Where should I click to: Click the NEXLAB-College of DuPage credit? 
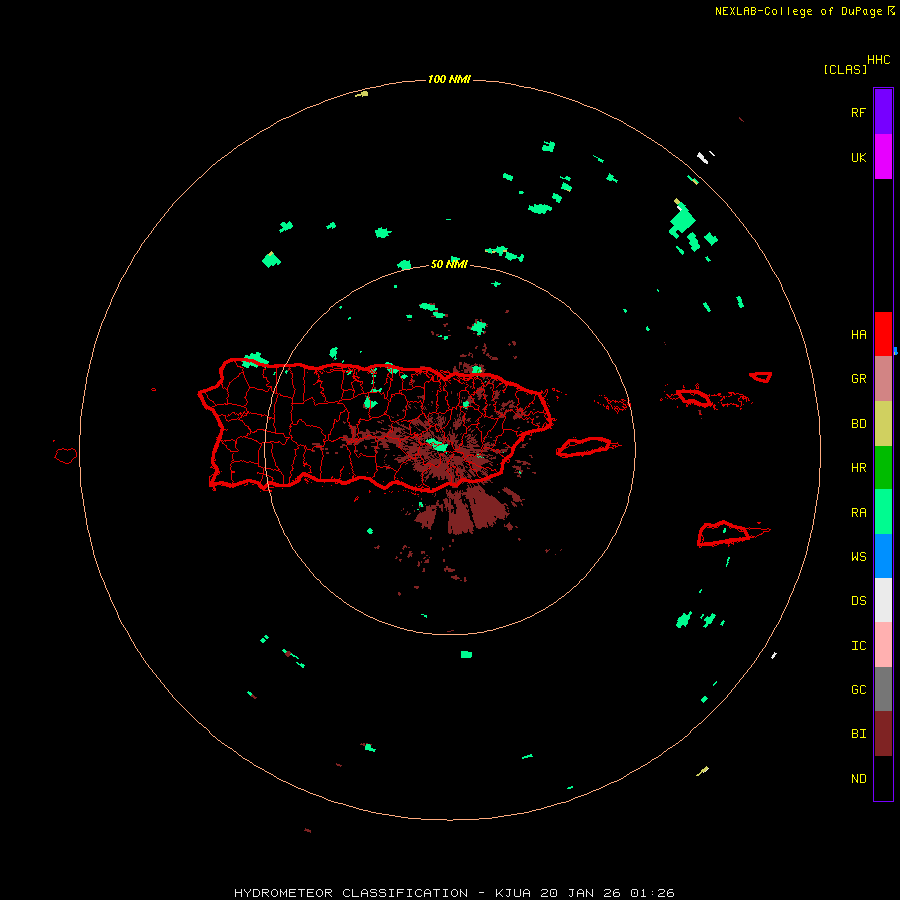(x=804, y=11)
